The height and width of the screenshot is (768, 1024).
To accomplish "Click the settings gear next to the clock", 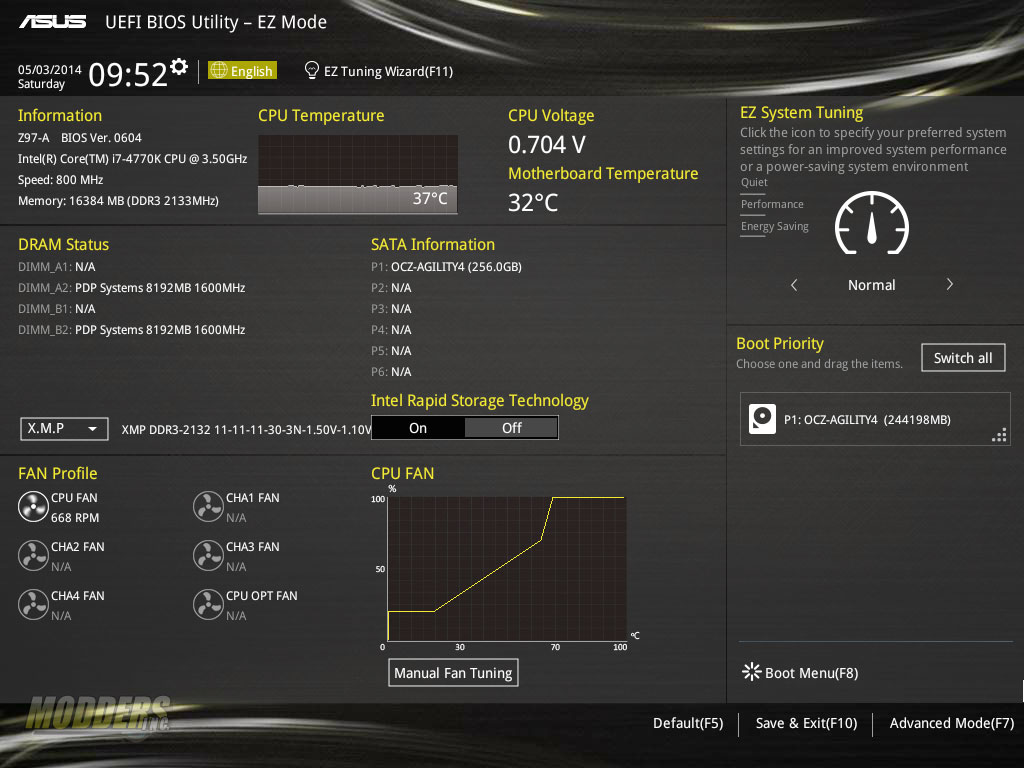I will pyautogui.click(x=179, y=67).
